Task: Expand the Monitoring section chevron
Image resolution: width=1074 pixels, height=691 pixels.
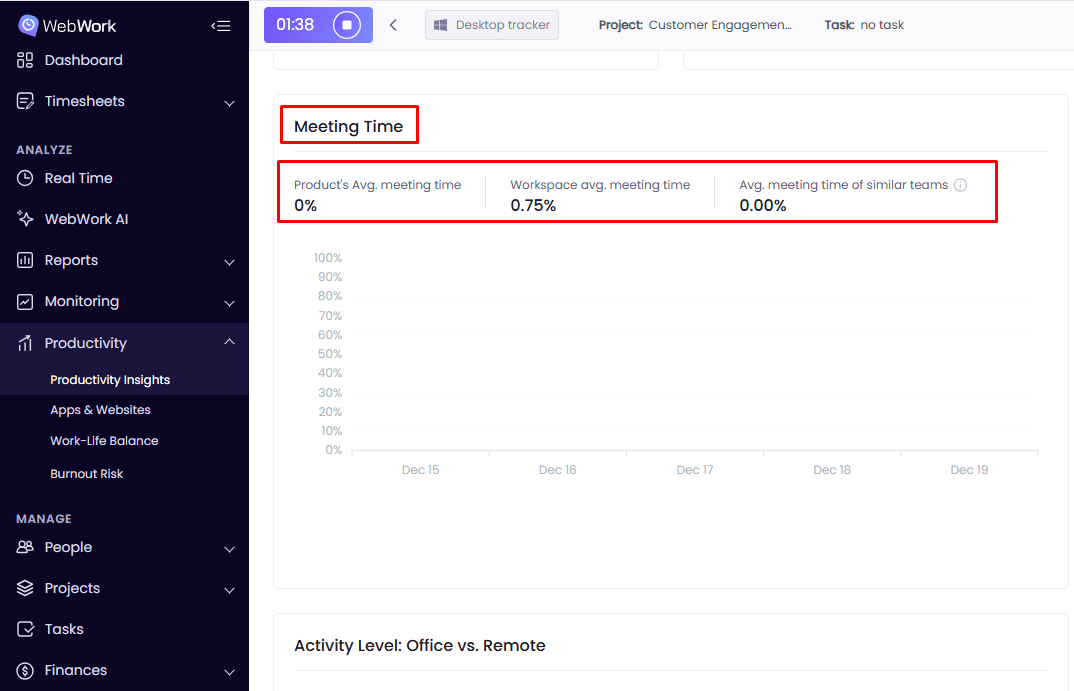Action: [x=229, y=303]
